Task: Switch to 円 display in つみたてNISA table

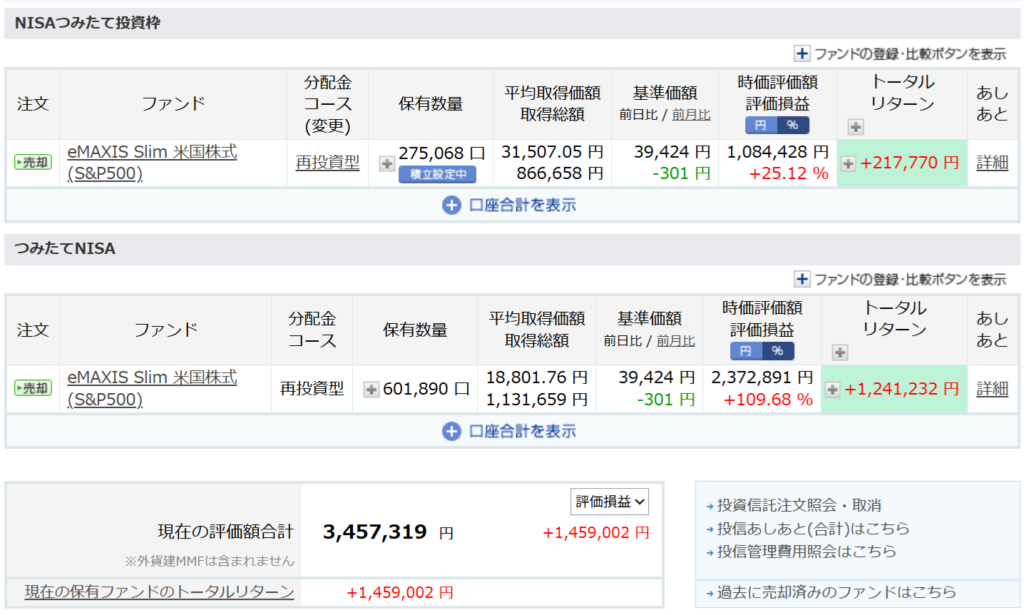Action: (746, 351)
